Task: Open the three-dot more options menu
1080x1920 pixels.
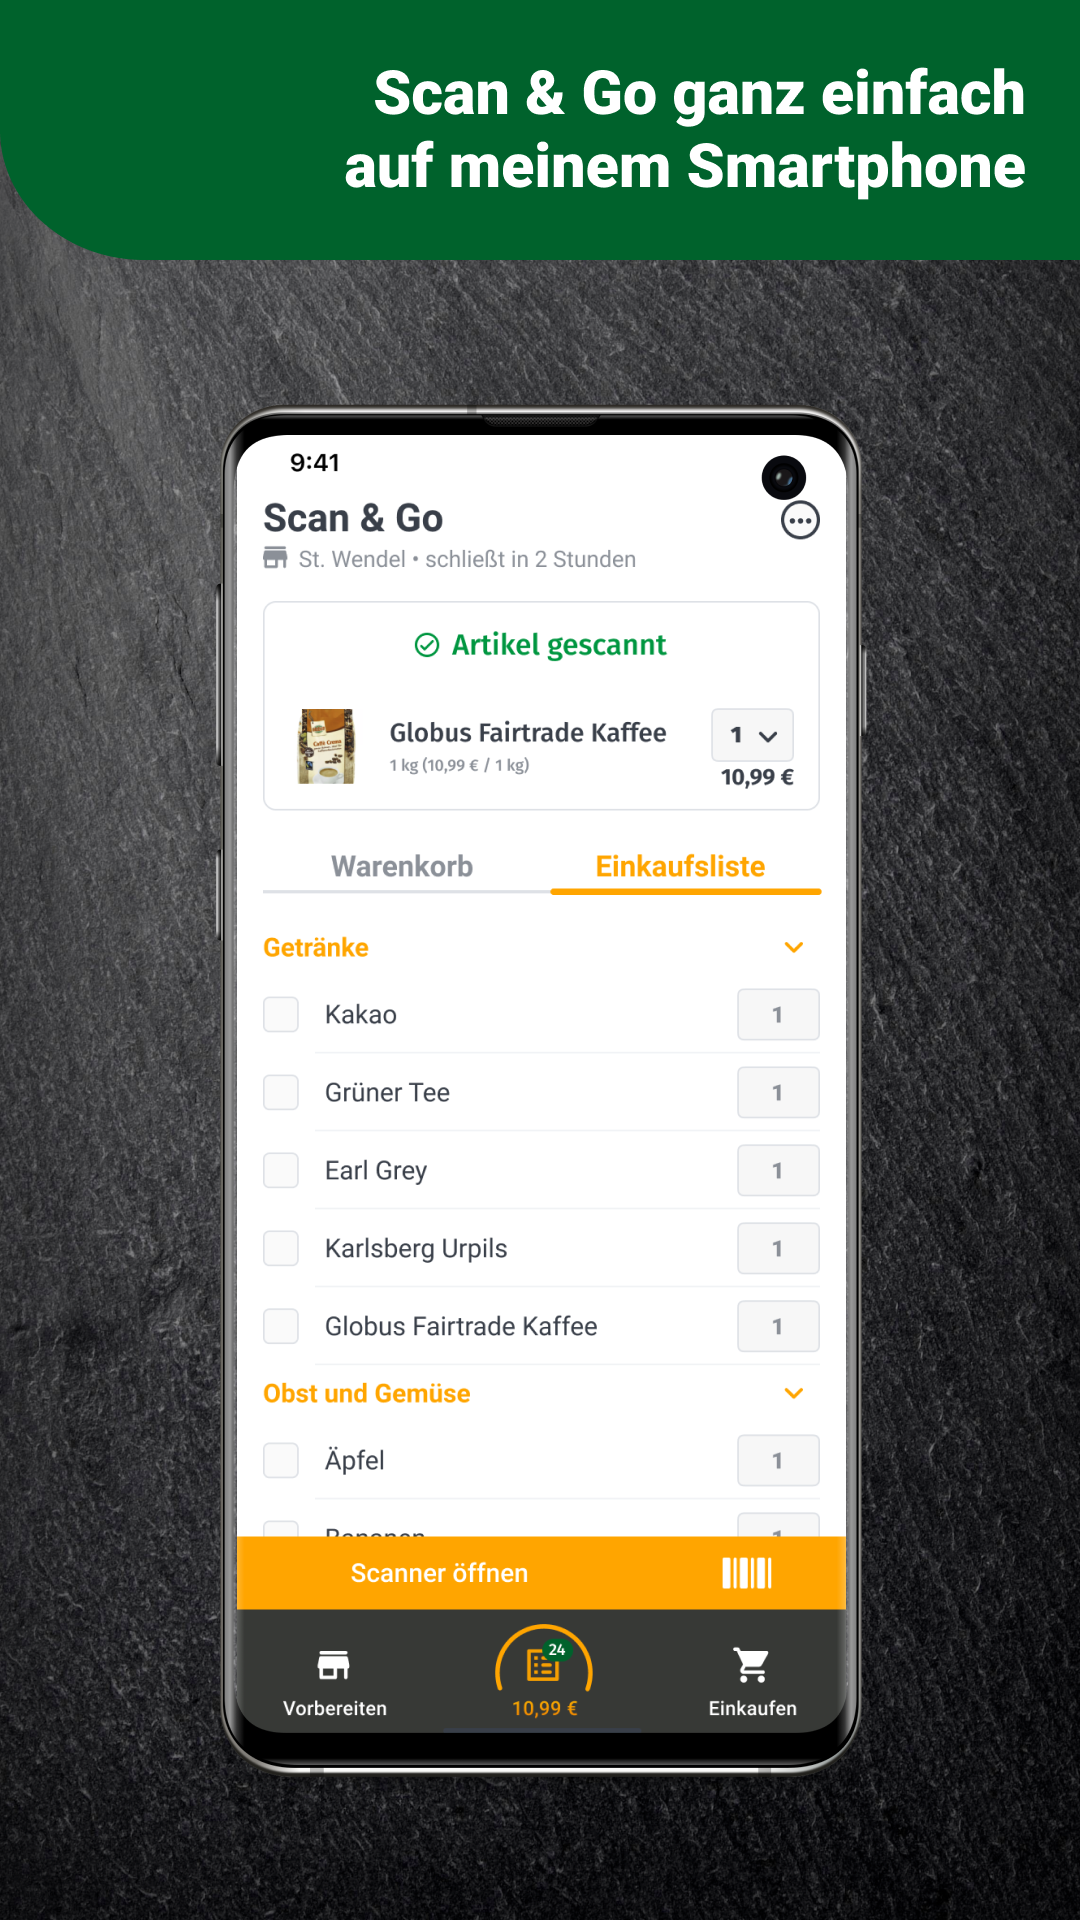Action: point(800,520)
